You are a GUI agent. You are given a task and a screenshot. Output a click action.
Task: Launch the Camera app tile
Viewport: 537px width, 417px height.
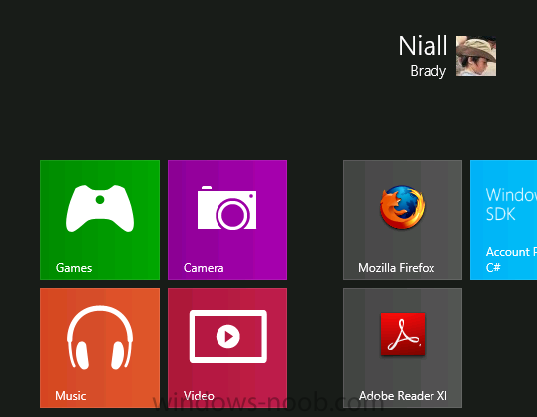[x=227, y=220]
